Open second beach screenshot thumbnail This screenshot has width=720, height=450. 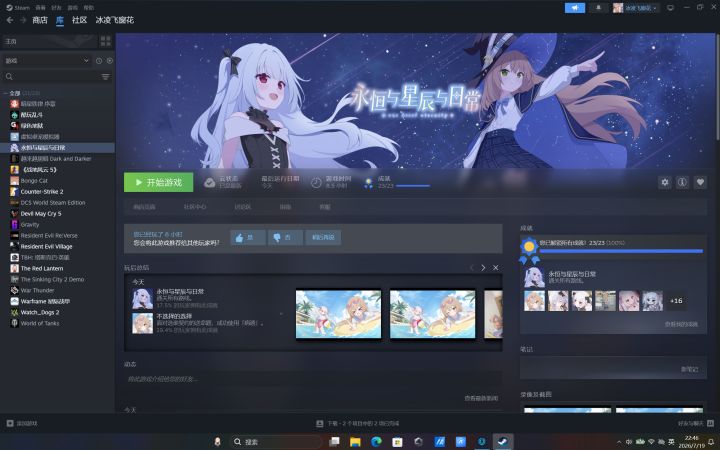(x=433, y=314)
